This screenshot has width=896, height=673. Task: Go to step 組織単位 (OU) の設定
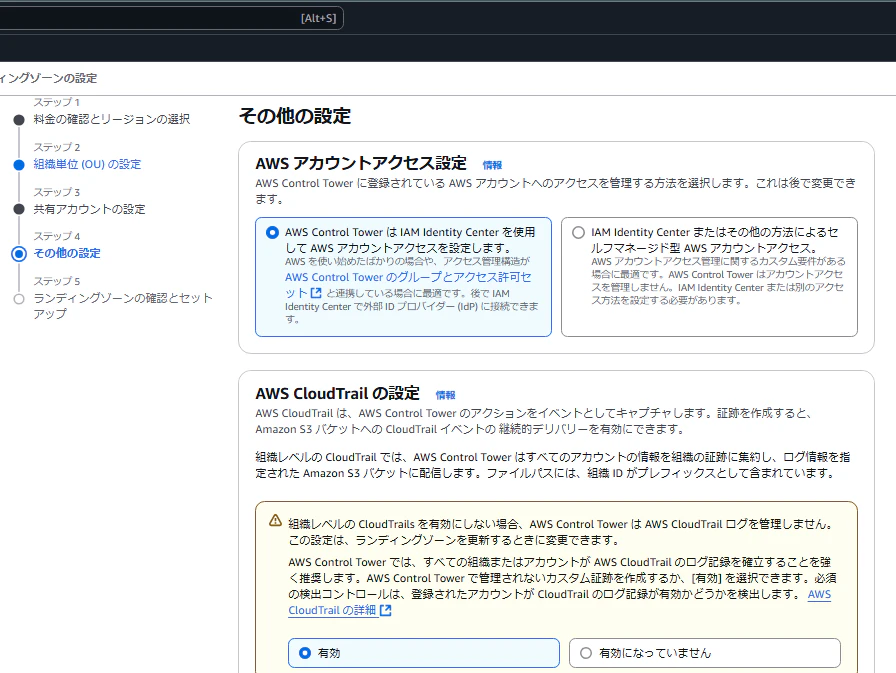87,165
